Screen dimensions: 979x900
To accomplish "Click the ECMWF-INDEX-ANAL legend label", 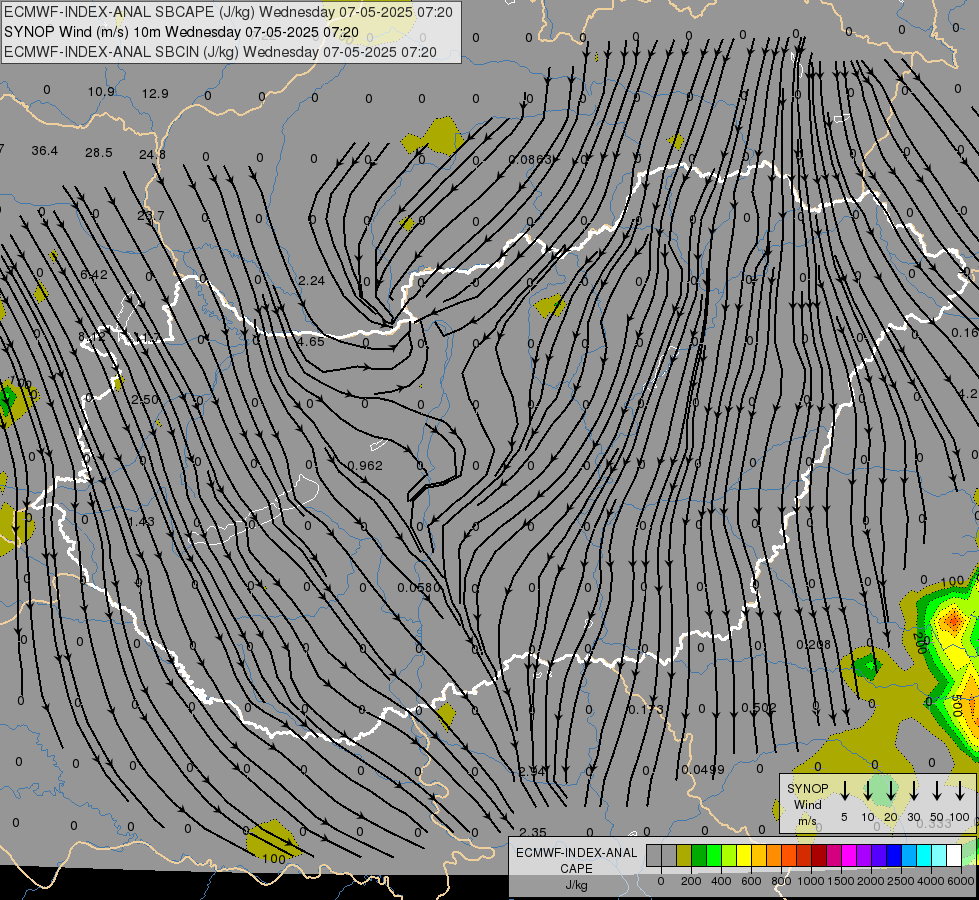I will tap(576, 853).
